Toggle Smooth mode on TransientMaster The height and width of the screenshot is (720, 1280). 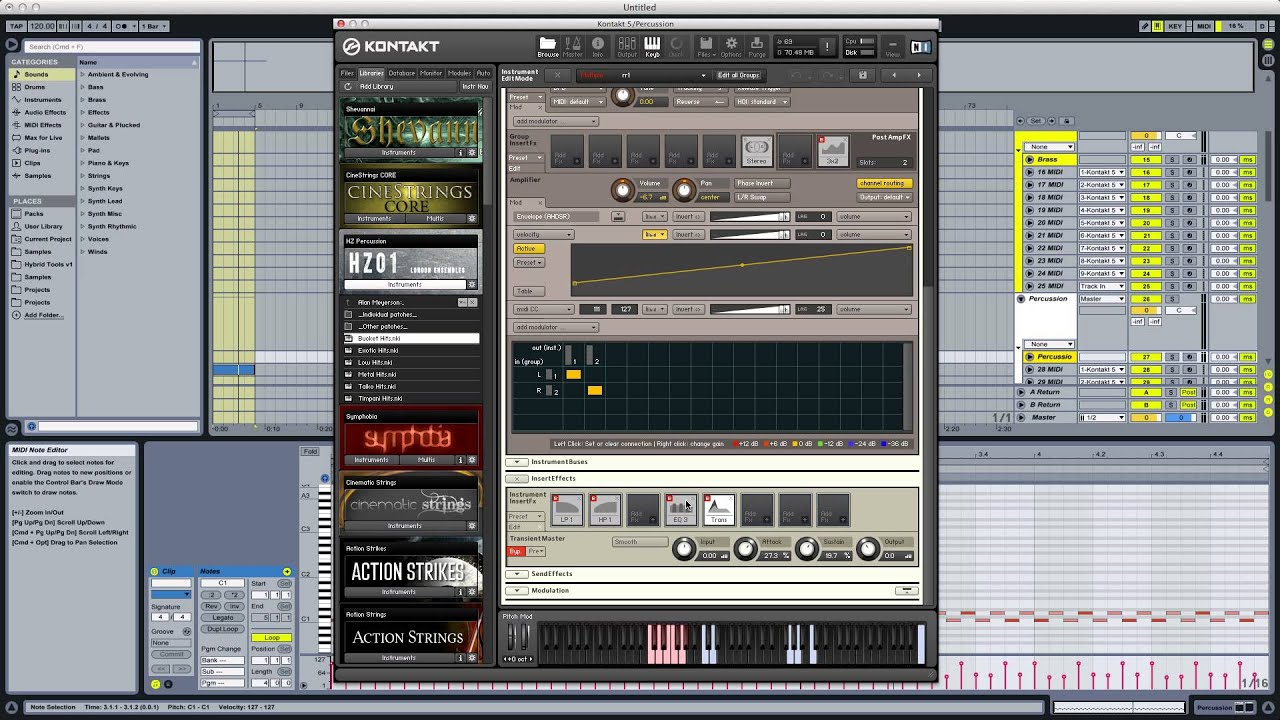(x=640, y=542)
